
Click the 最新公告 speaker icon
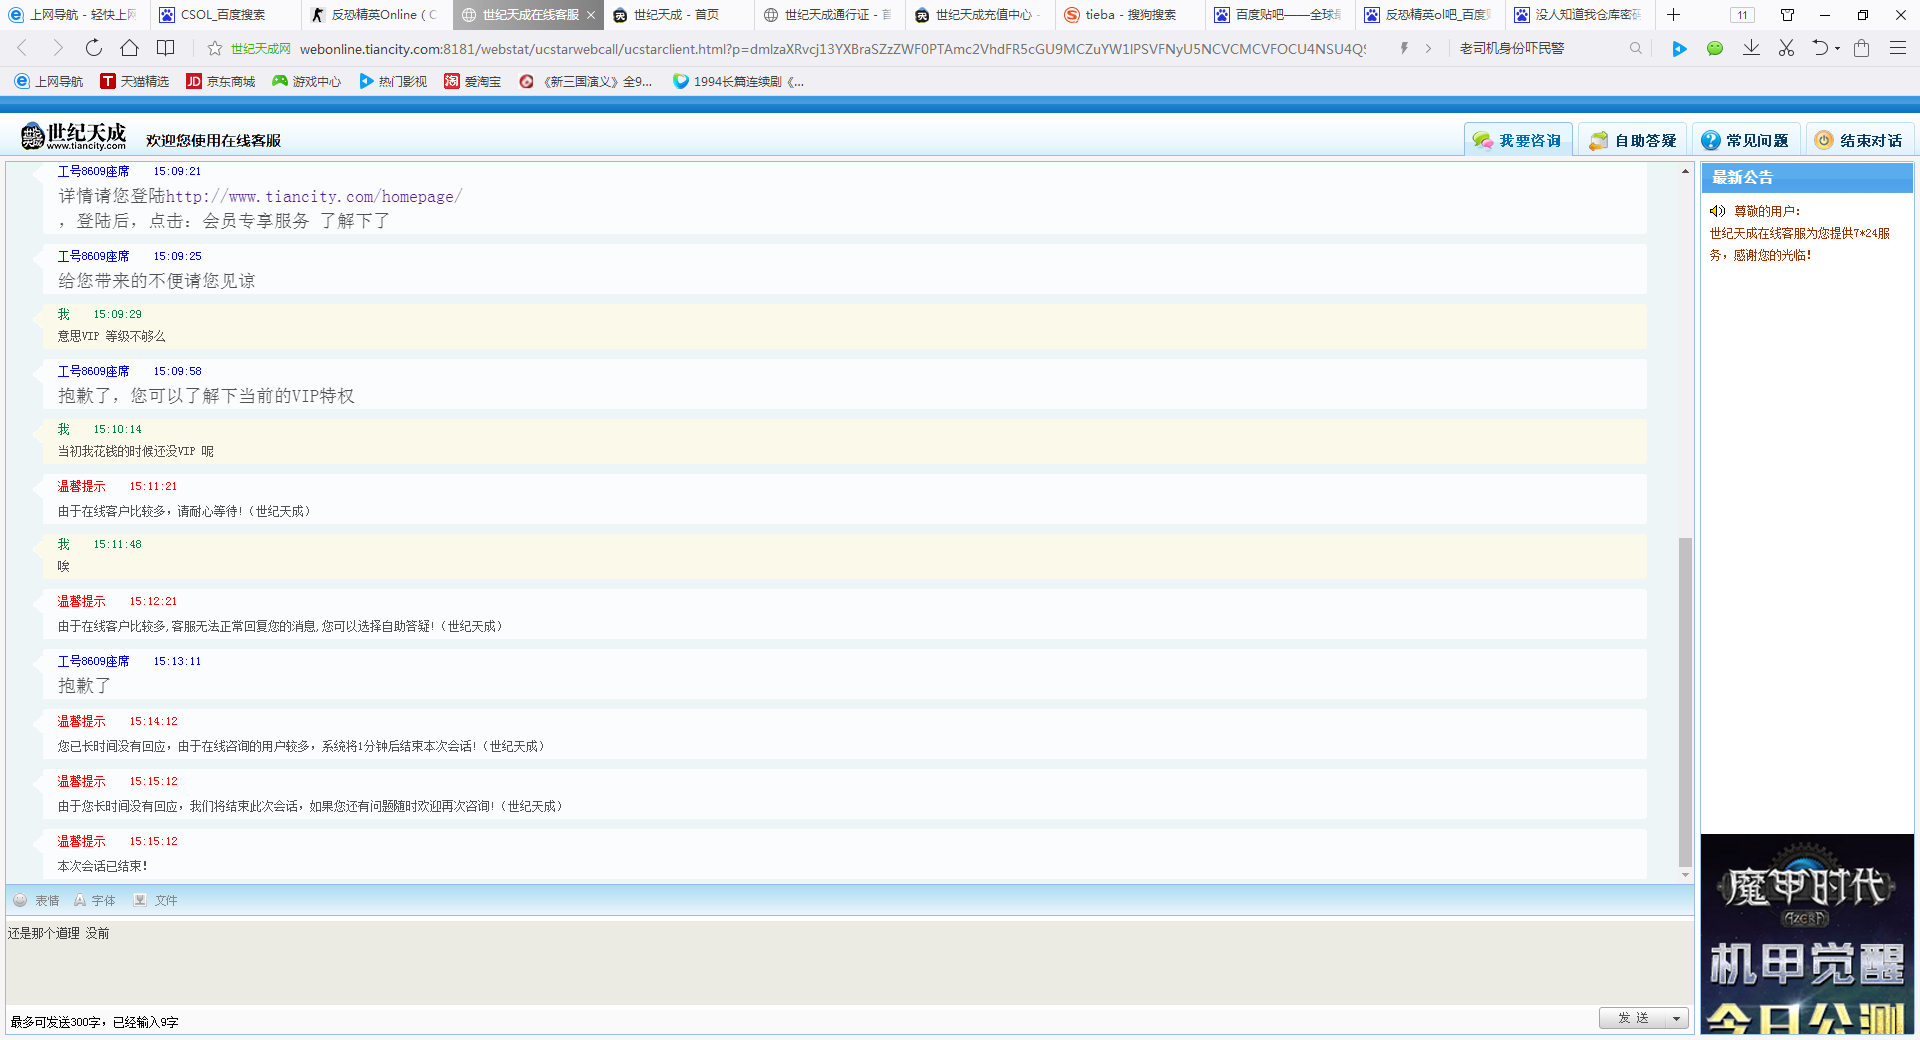point(1717,211)
